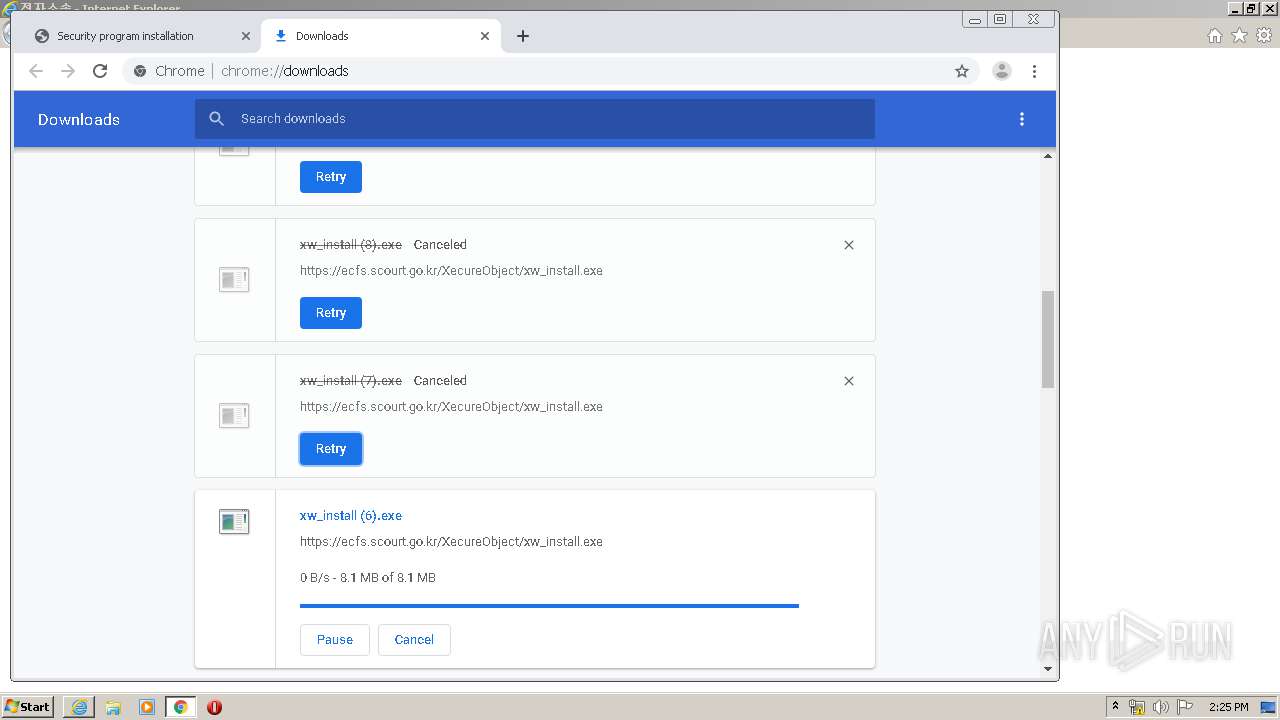The height and width of the screenshot is (720, 1280).
Task: Click the Canceled status of xw_install (7).exe
Action: point(440,381)
